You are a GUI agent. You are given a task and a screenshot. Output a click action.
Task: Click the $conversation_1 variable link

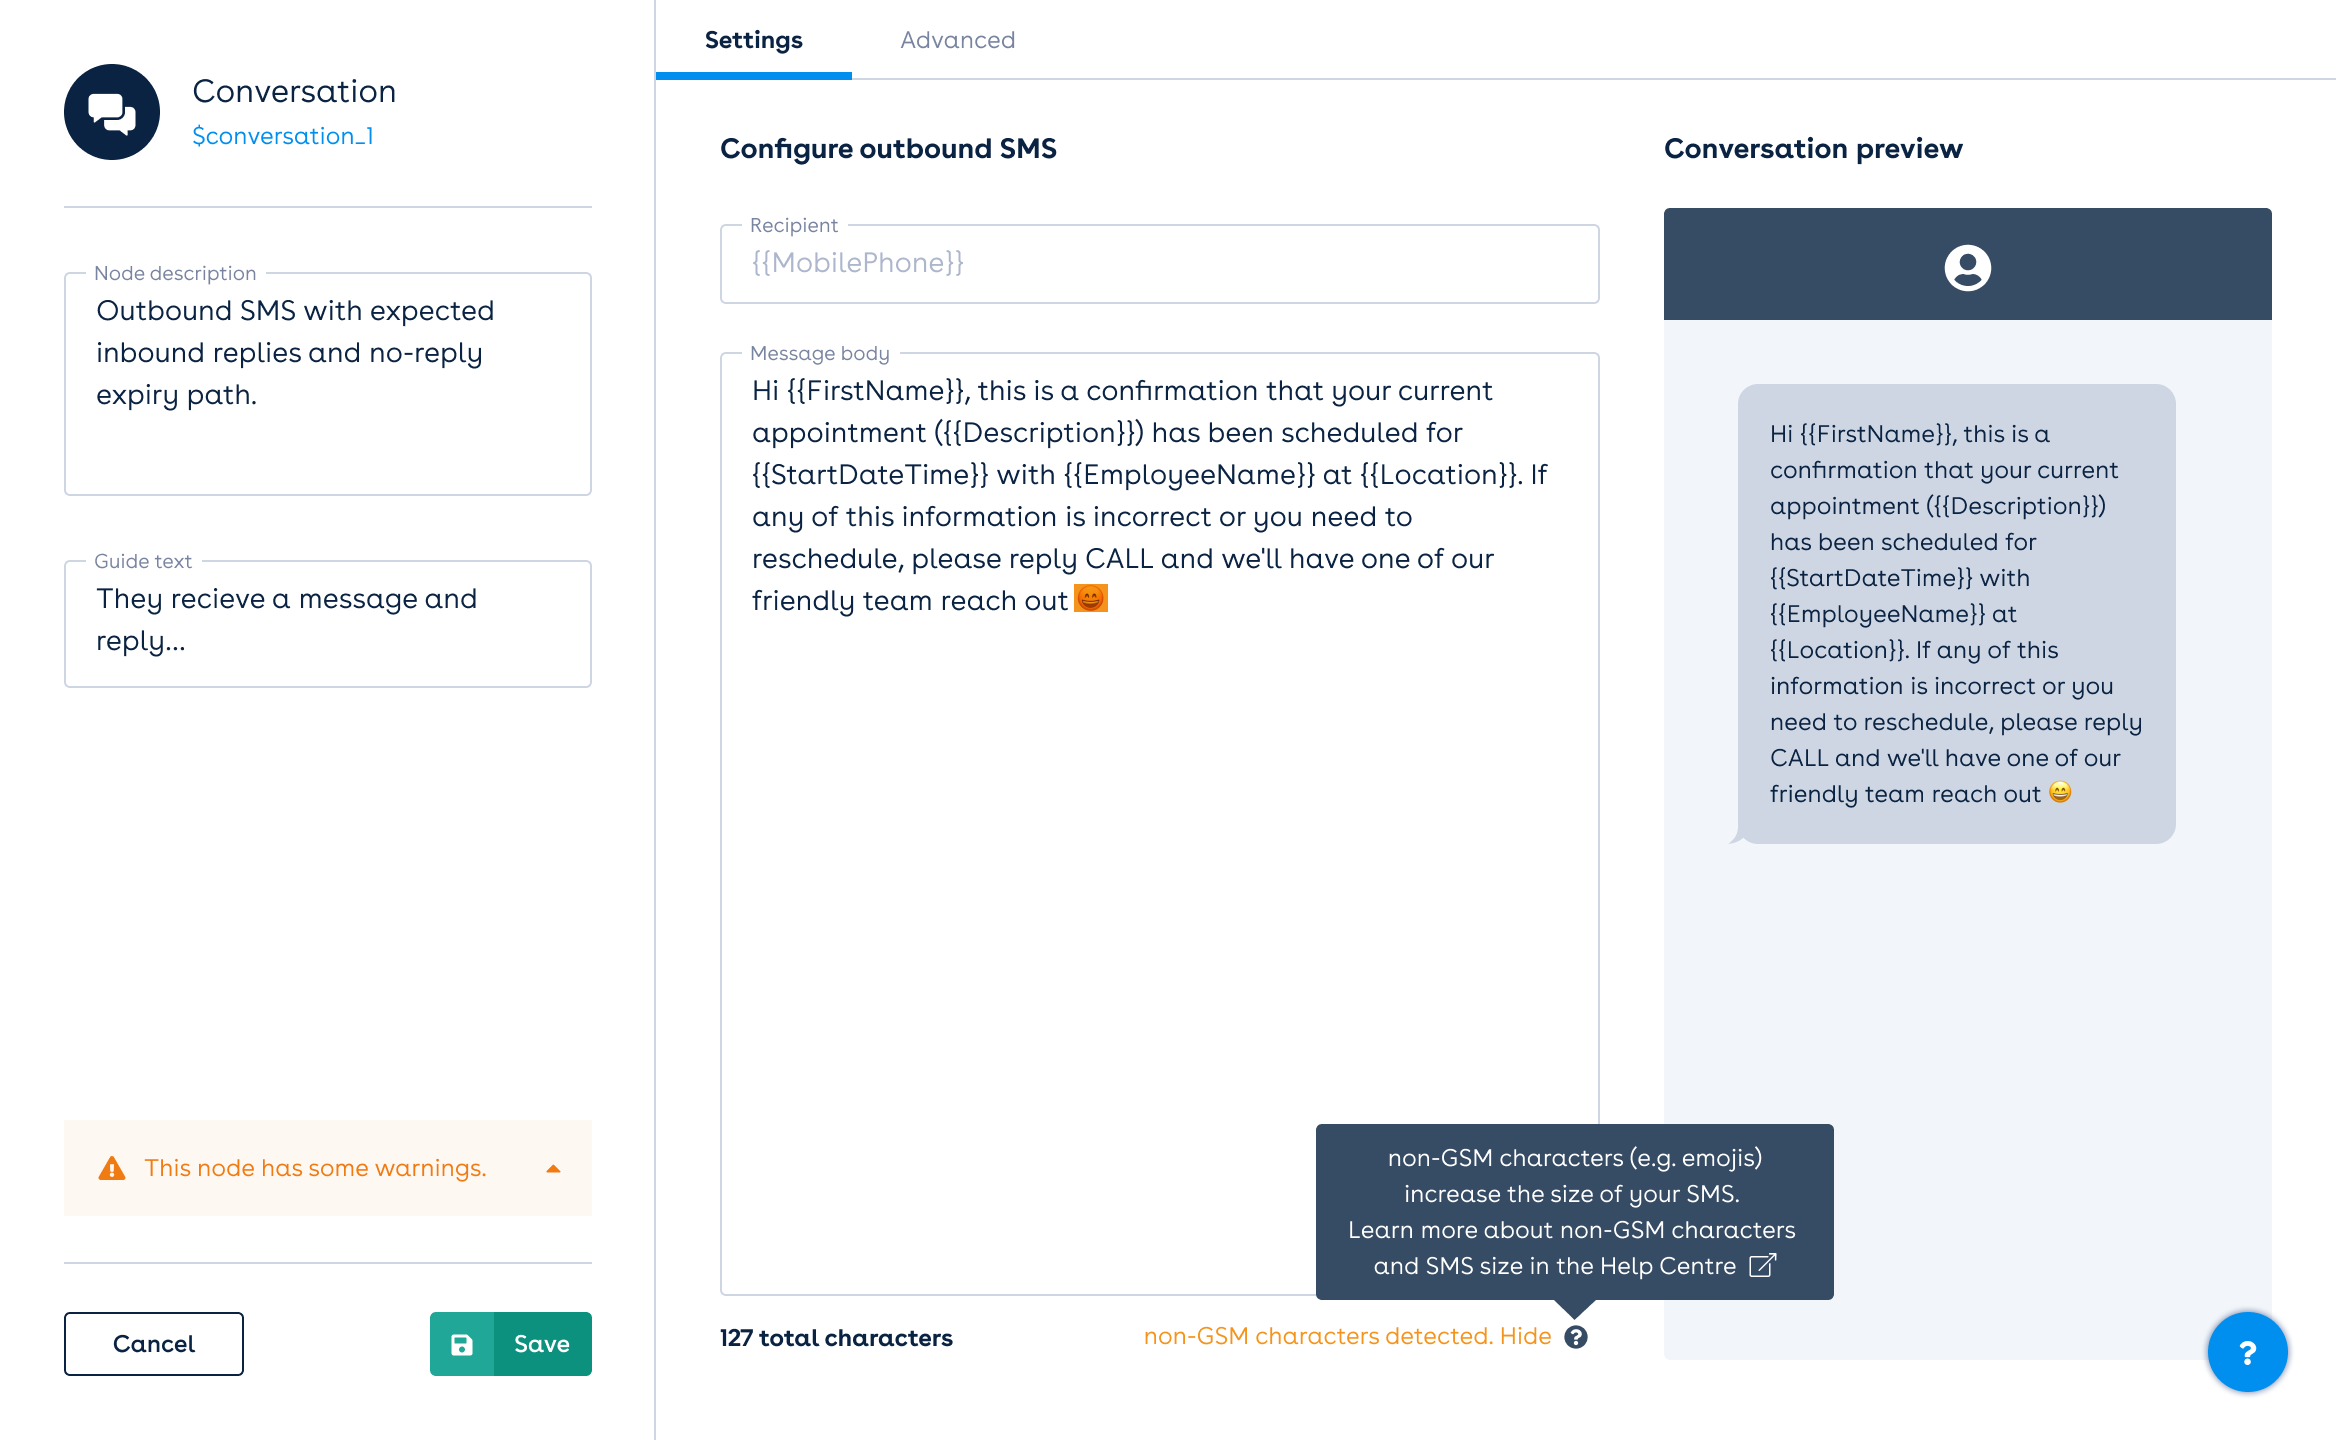click(283, 136)
